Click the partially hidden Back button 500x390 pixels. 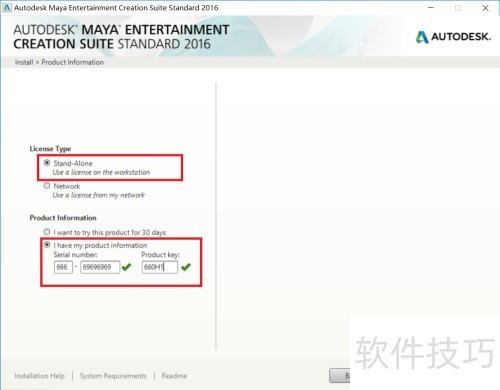point(340,376)
